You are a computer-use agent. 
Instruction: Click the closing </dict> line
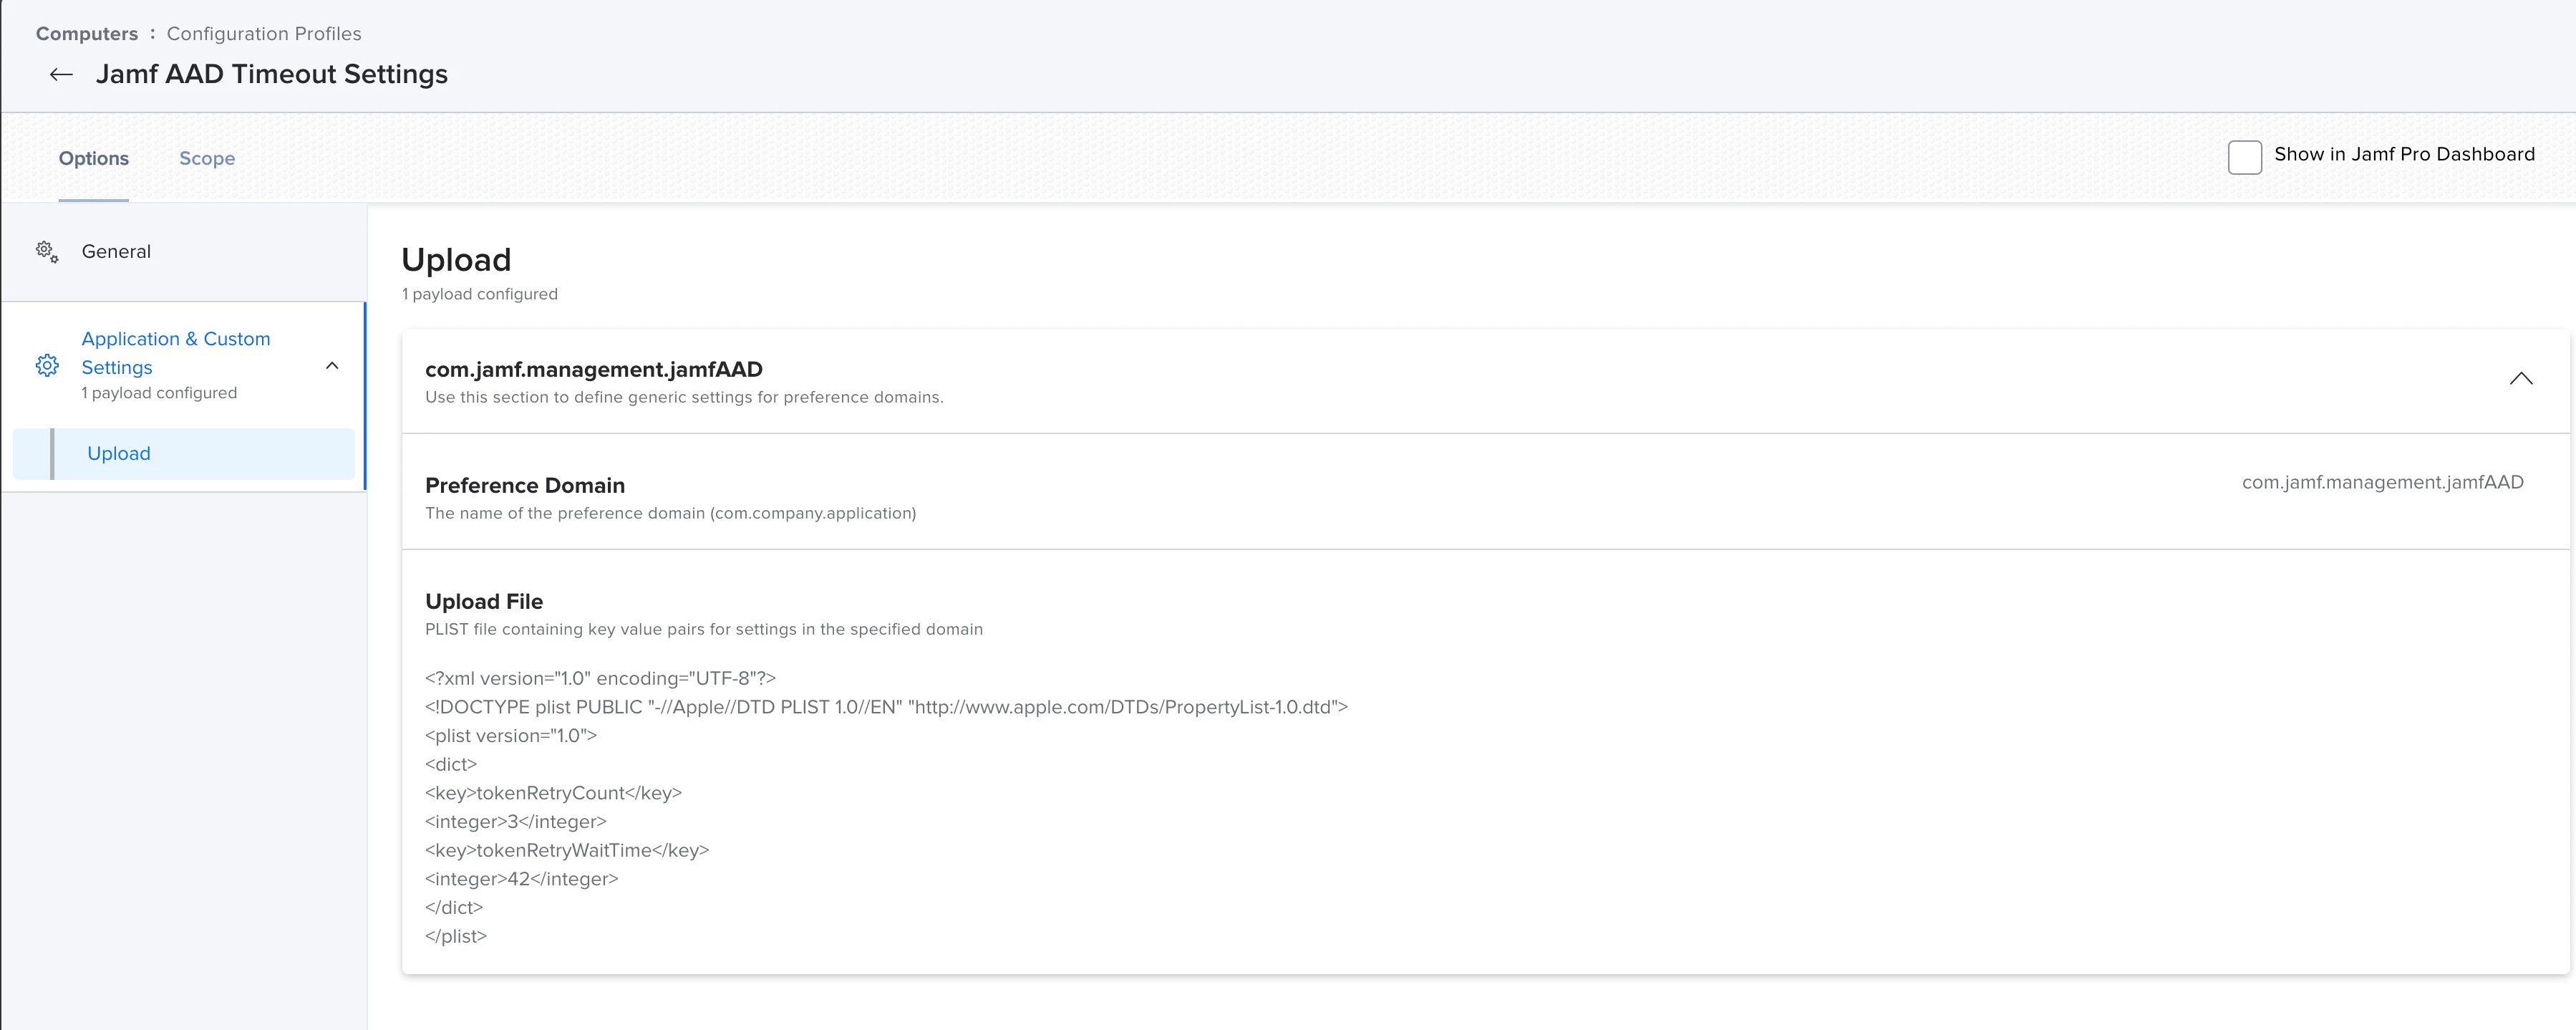point(454,908)
